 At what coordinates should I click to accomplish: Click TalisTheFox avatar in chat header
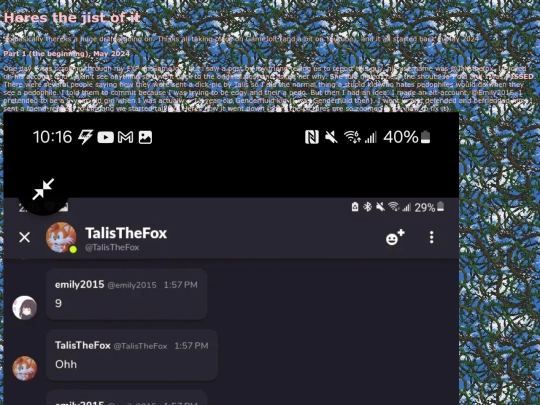61,237
